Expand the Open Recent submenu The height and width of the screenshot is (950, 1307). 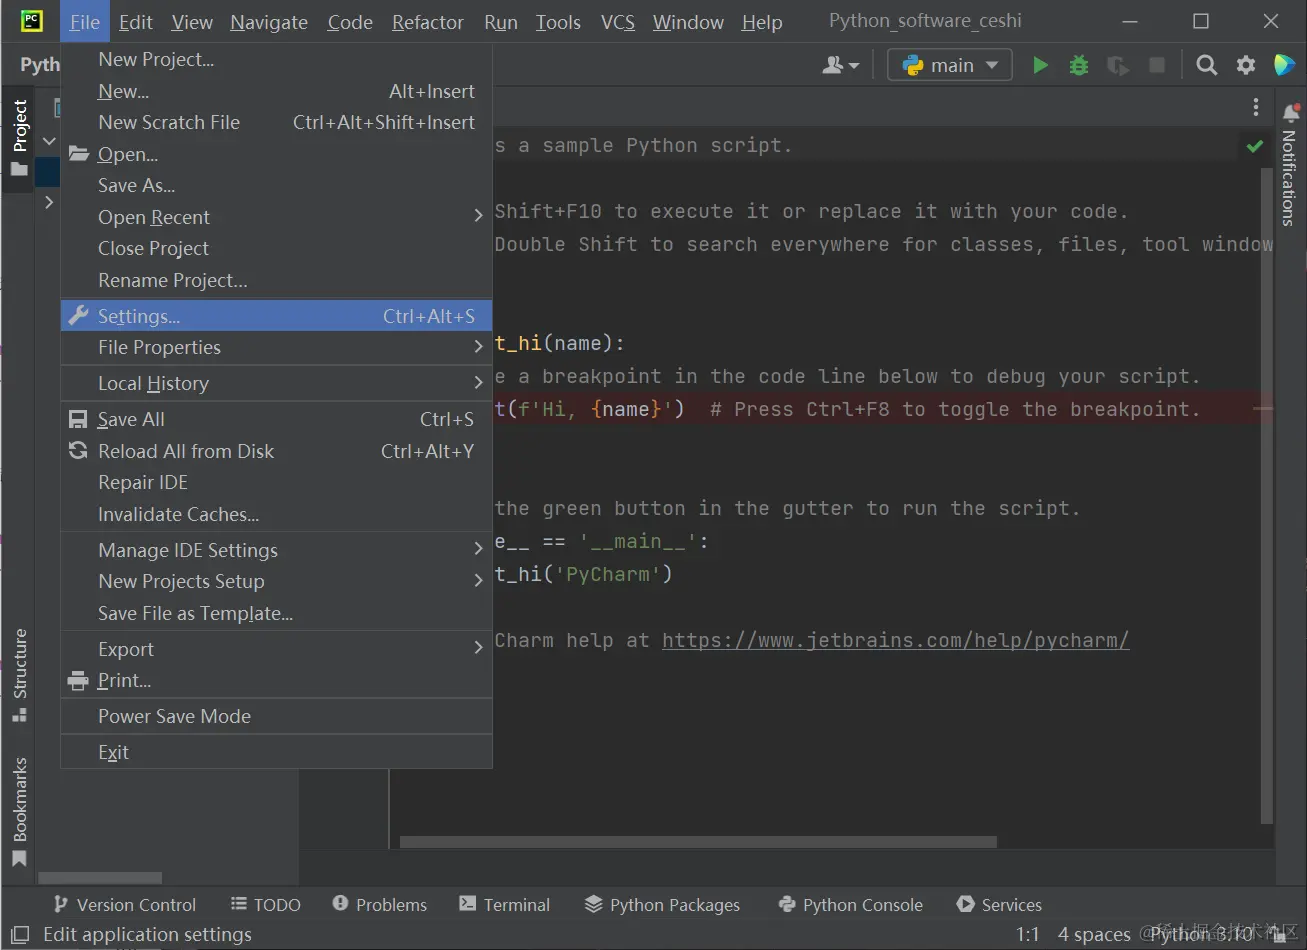coord(277,217)
